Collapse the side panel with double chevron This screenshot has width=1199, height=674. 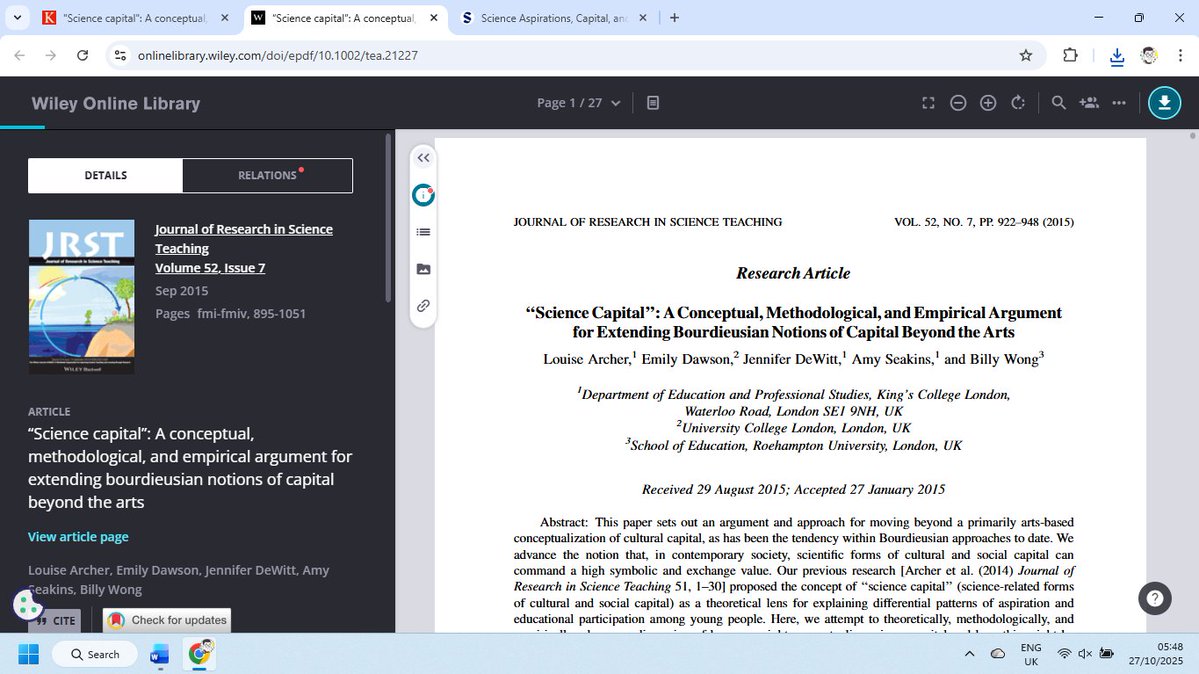(424, 158)
